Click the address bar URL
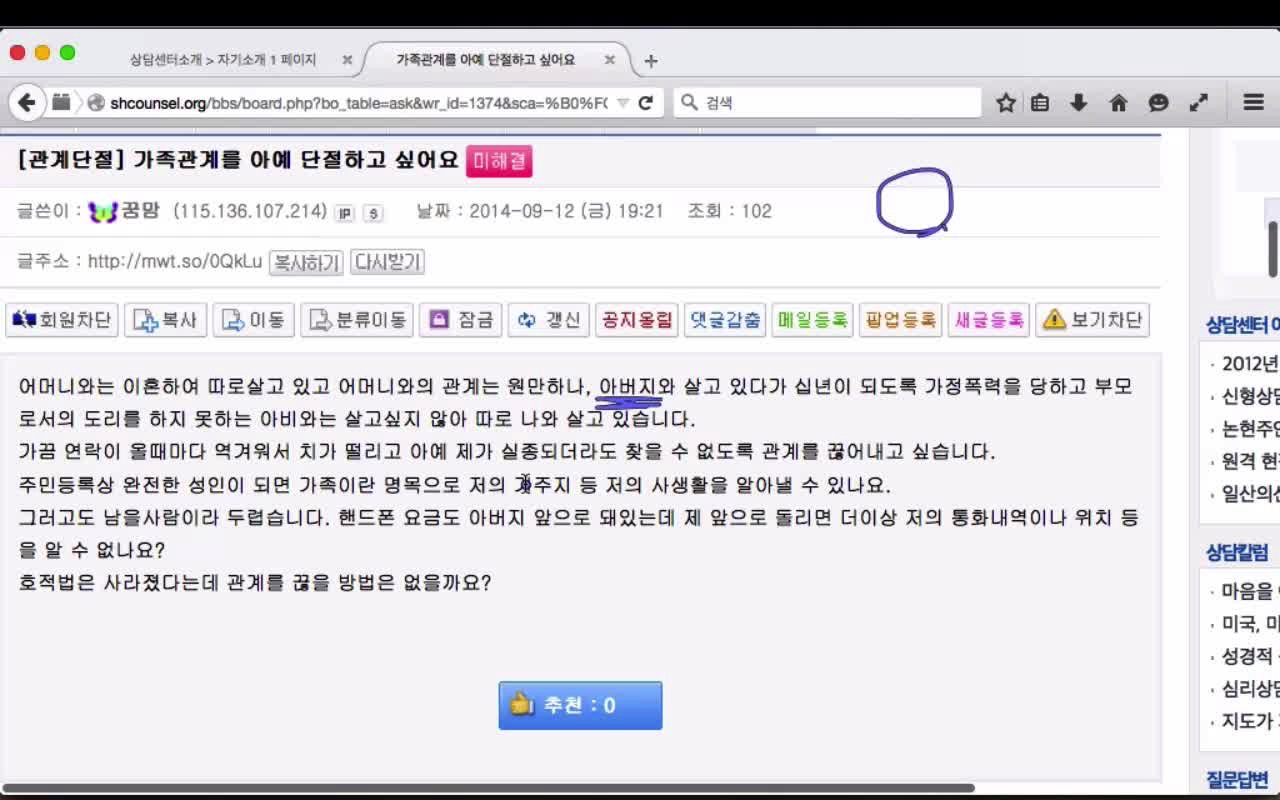This screenshot has width=1280, height=800. 358,102
